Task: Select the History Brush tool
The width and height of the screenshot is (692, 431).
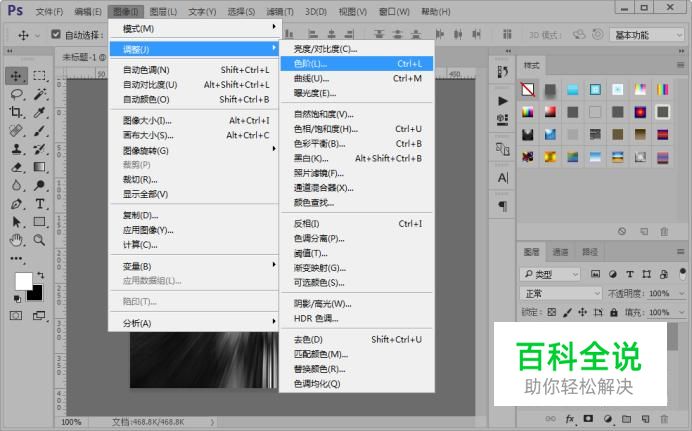Action: tap(40, 149)
